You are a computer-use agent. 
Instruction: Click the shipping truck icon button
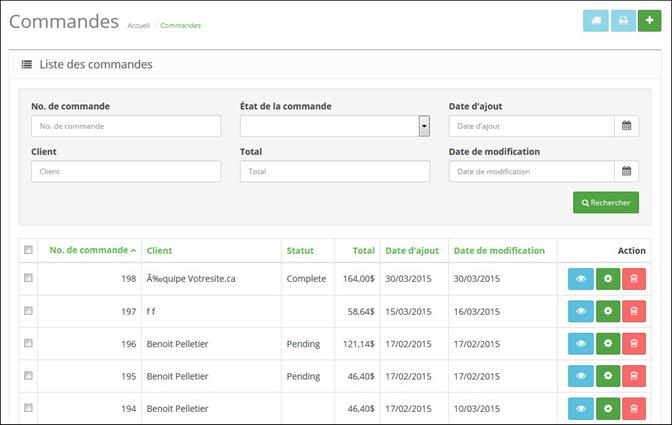click(x=595, y=21)
